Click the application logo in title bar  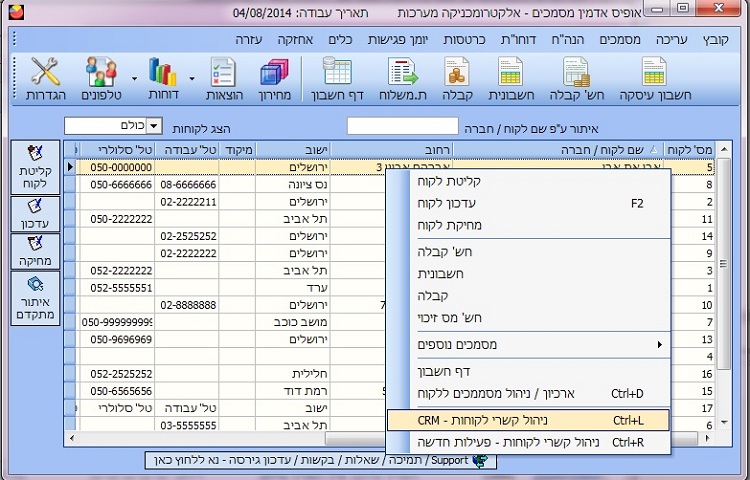coord(16,11)
